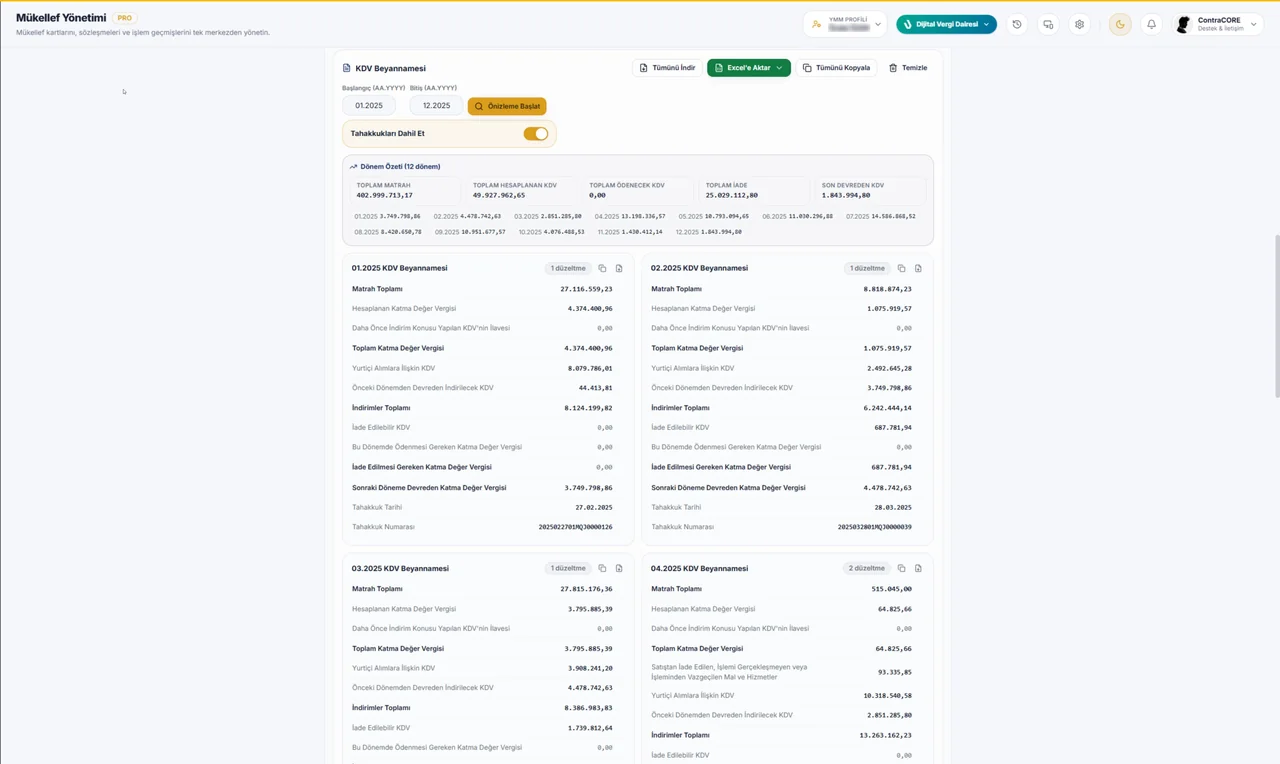1280x764 pixels.
Task: Open the Excel'e Aktar export dropdown
Action: click(x=749, y=68)
